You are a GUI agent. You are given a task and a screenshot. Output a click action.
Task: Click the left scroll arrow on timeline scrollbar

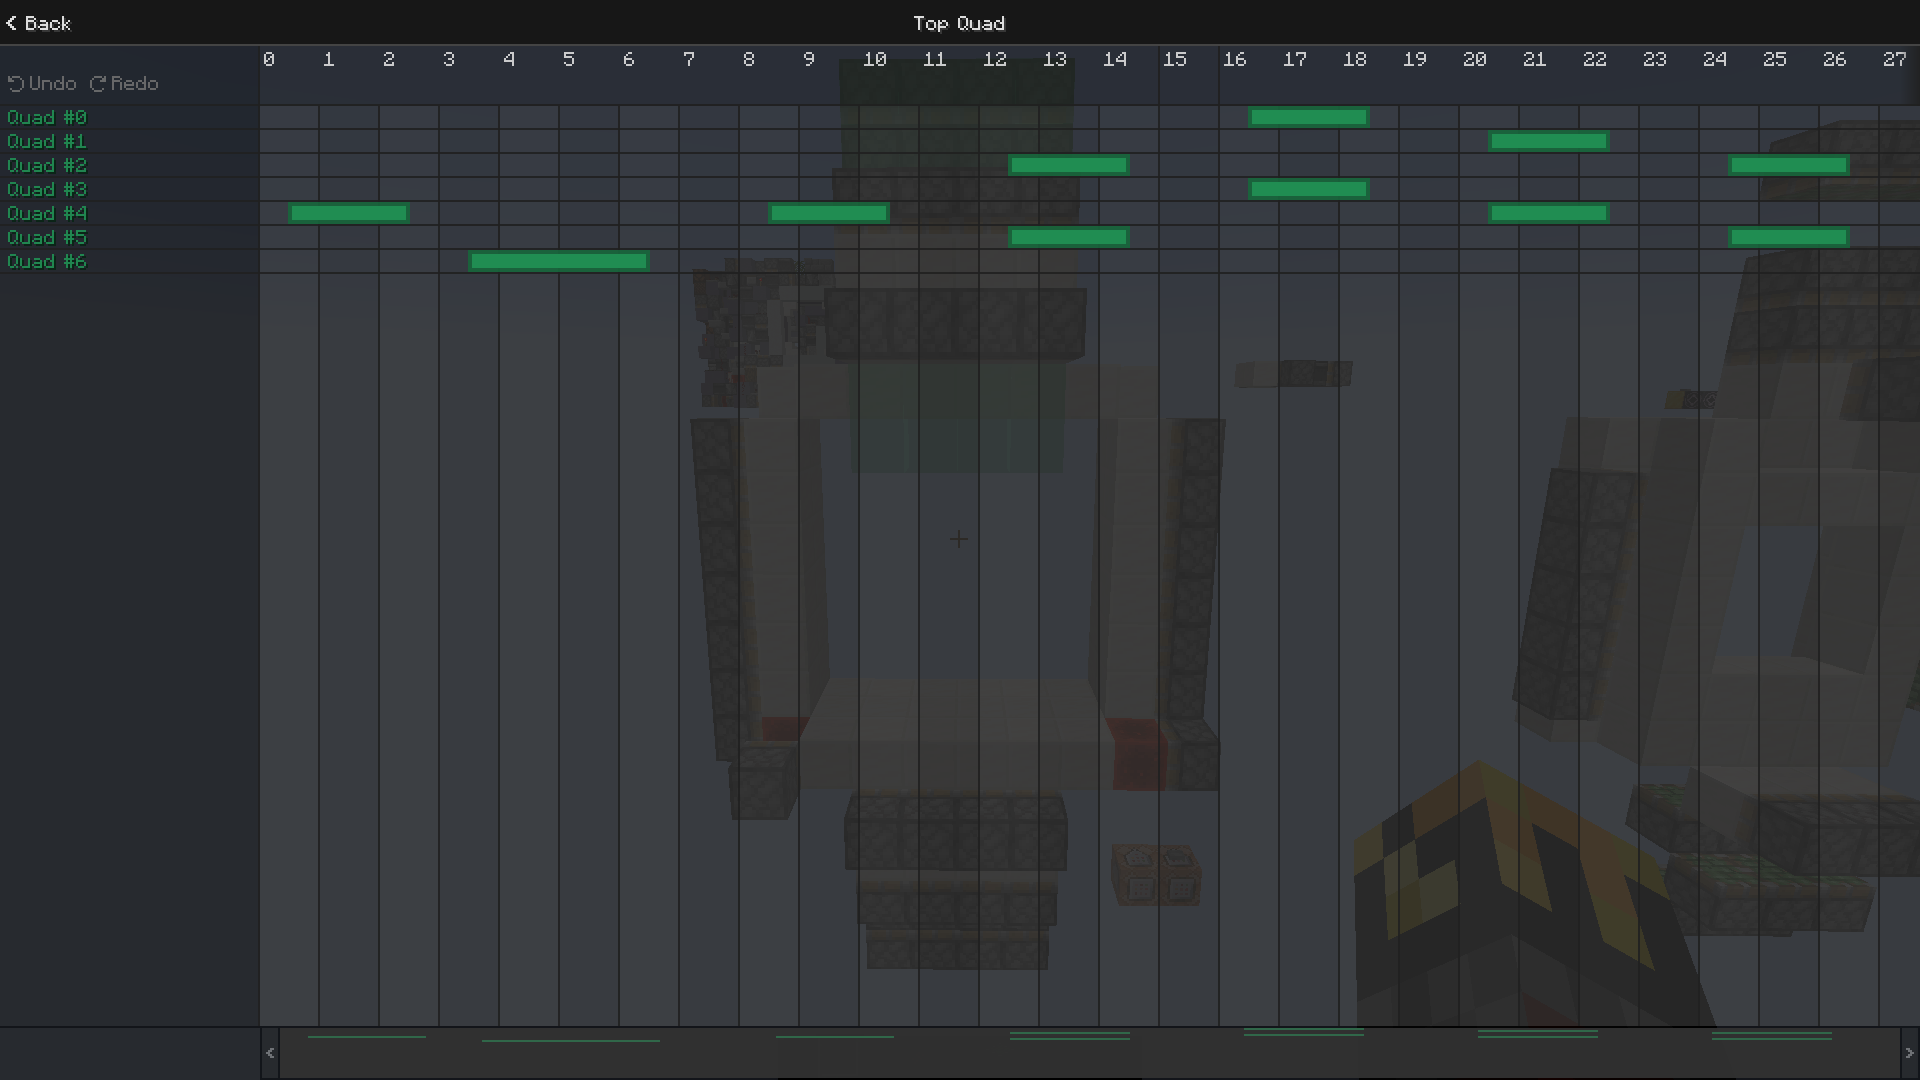270,1053
